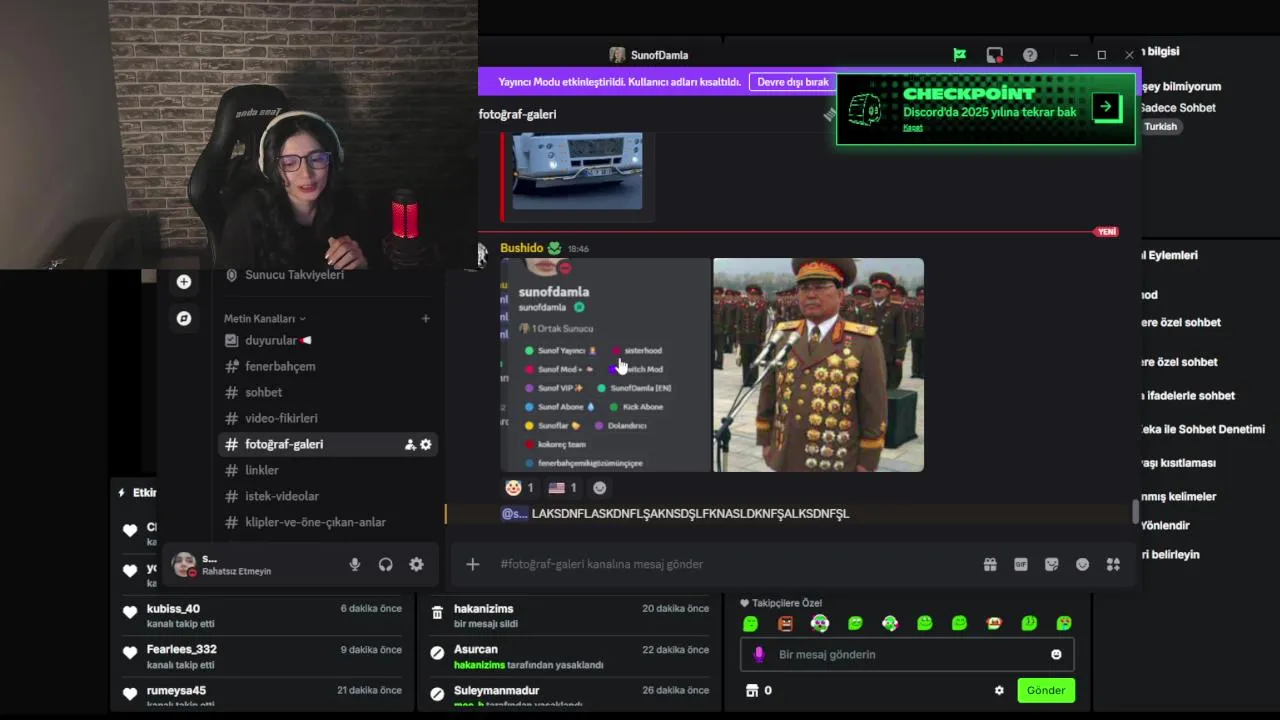
Task: Open the white bus image attachment
Action: point(577,172)
